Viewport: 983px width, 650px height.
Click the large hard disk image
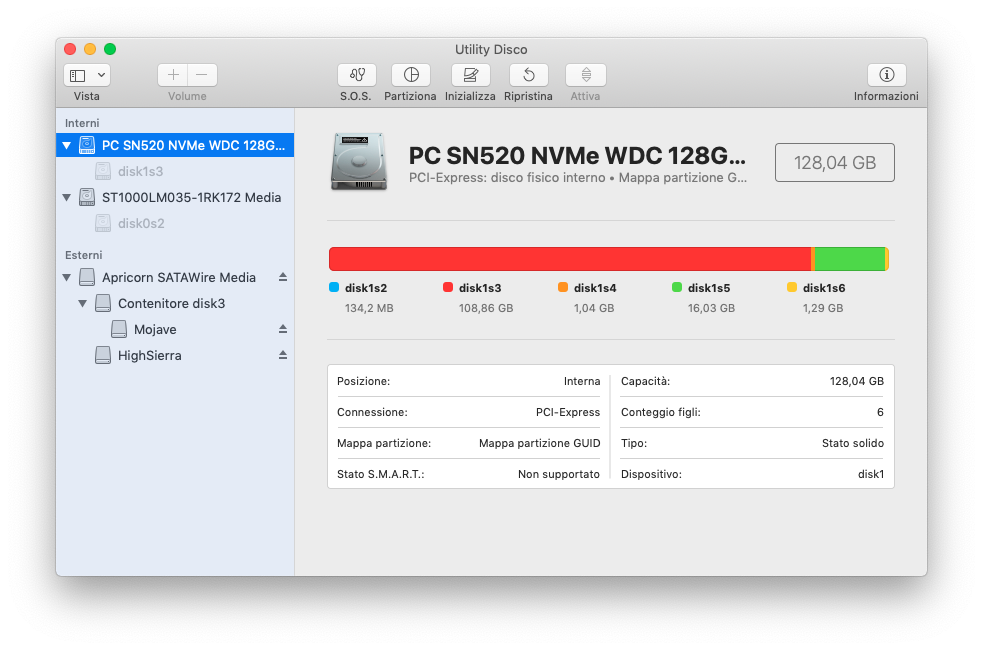coord(359,161)
